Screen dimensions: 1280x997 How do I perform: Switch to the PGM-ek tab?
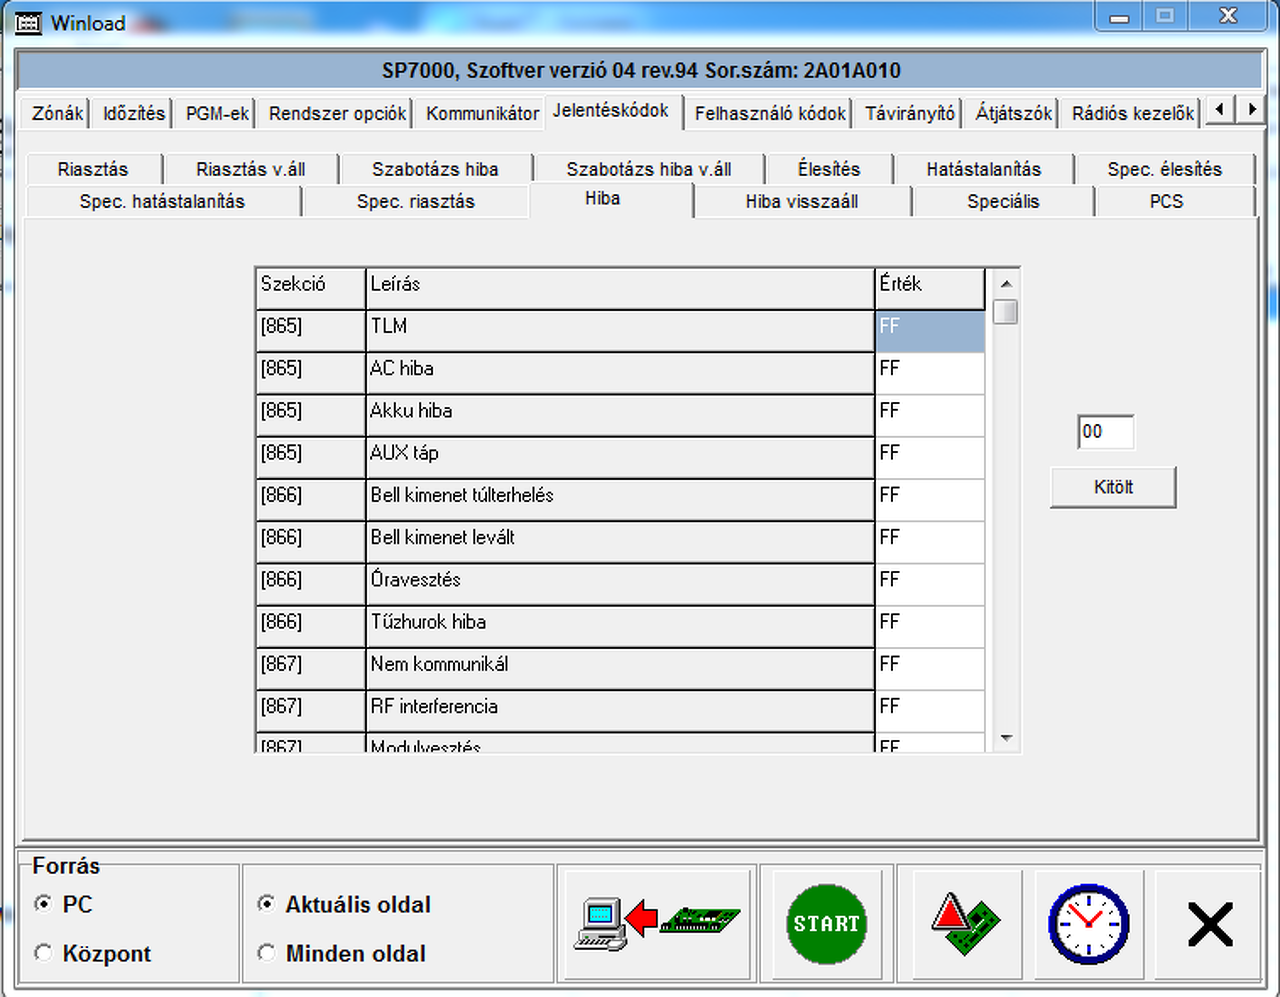tap(217, 113)
